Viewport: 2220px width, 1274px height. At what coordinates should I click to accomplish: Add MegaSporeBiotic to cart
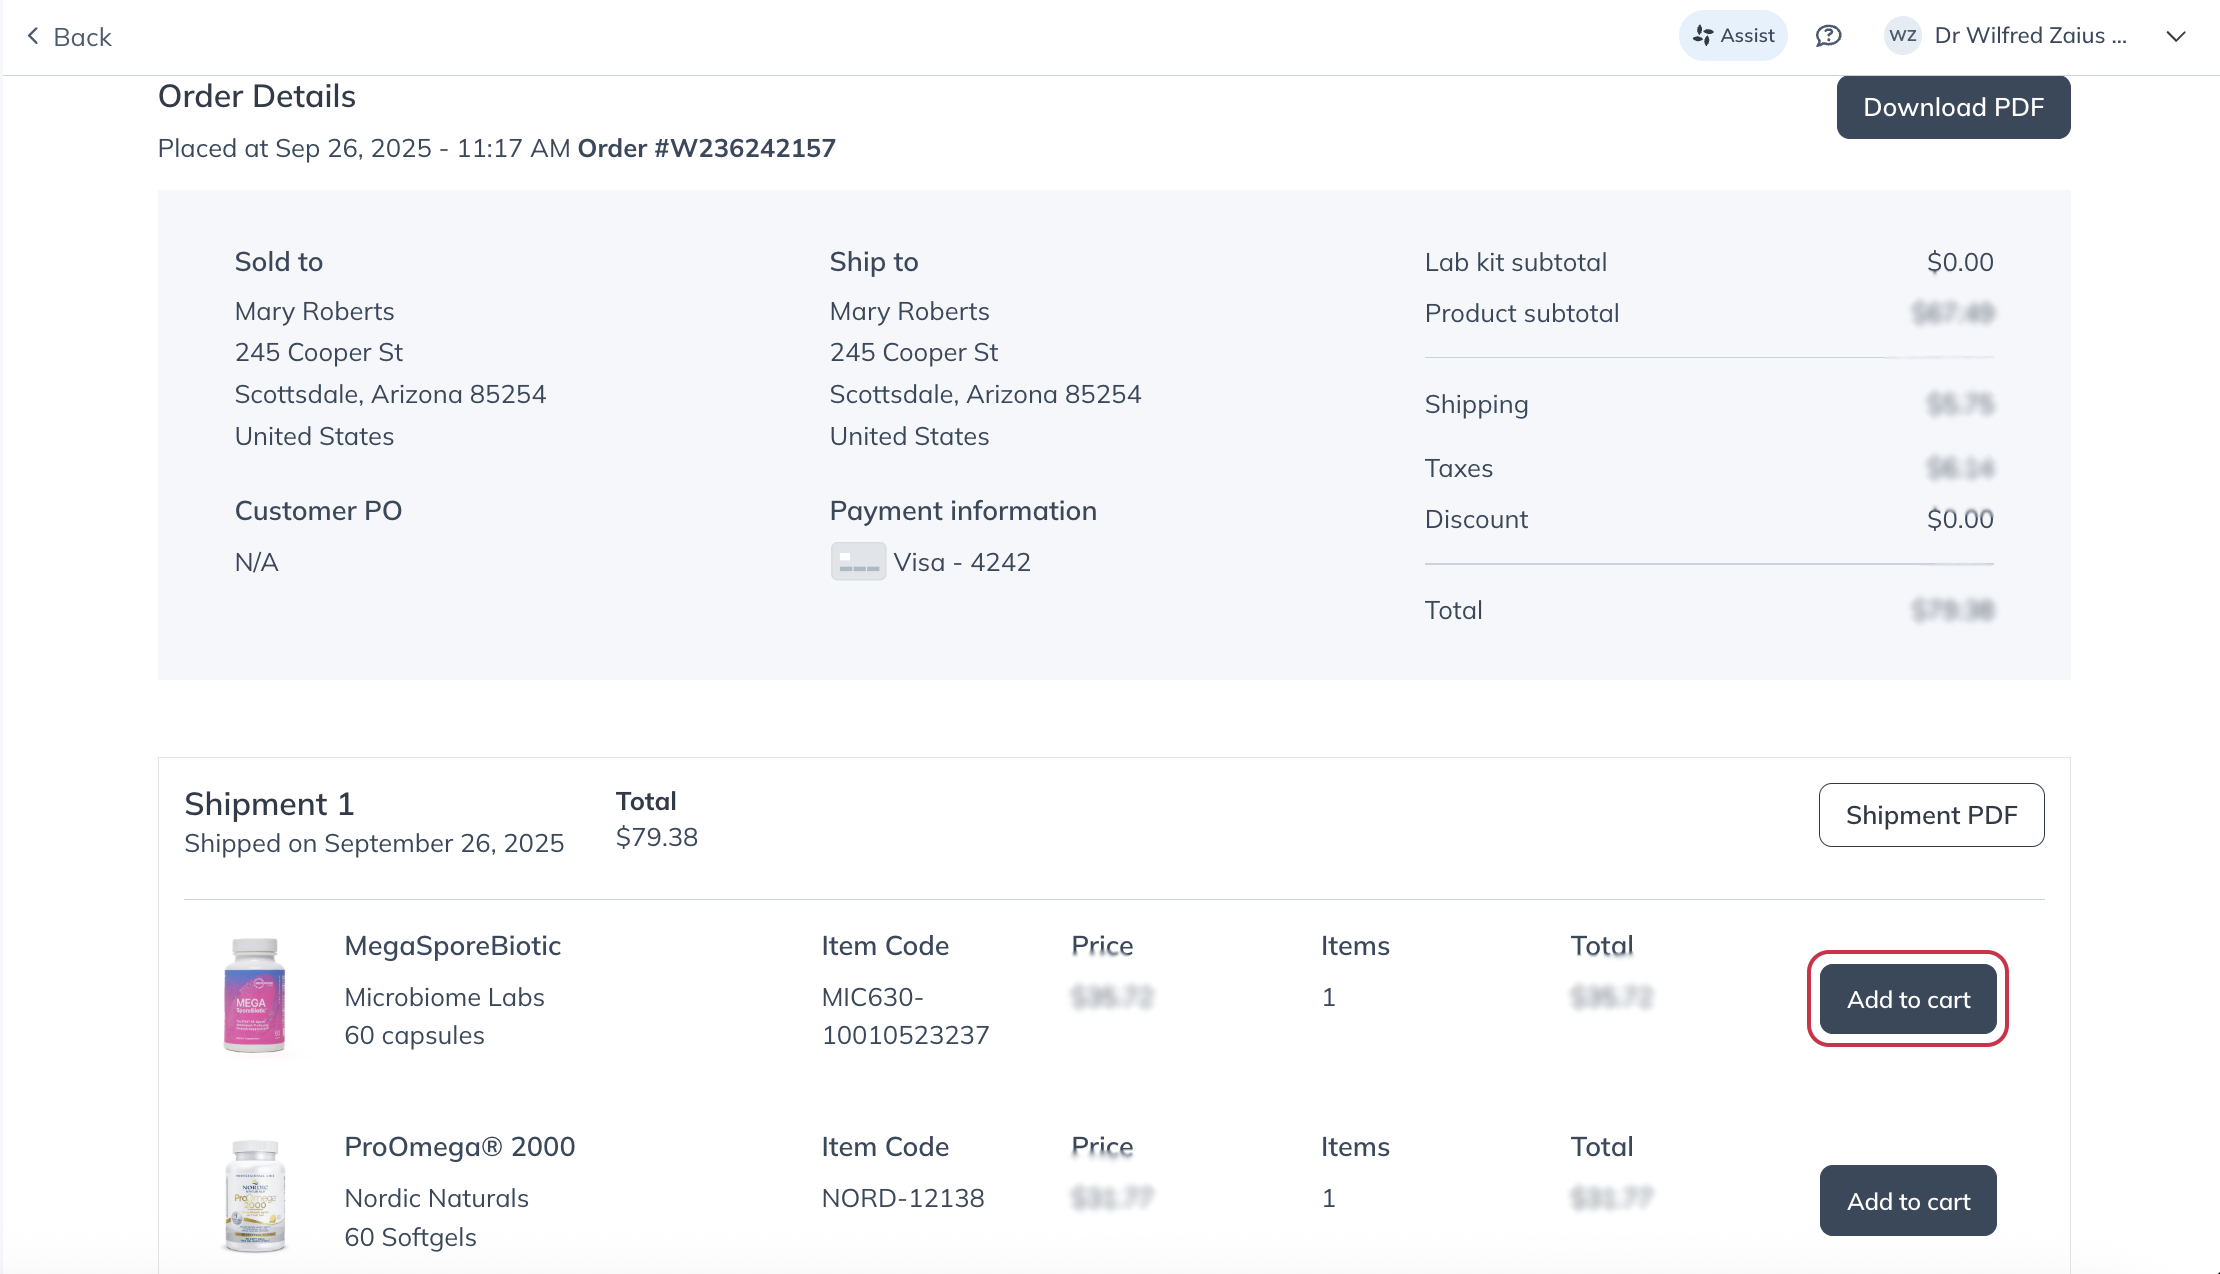[x=1908, y=999]
